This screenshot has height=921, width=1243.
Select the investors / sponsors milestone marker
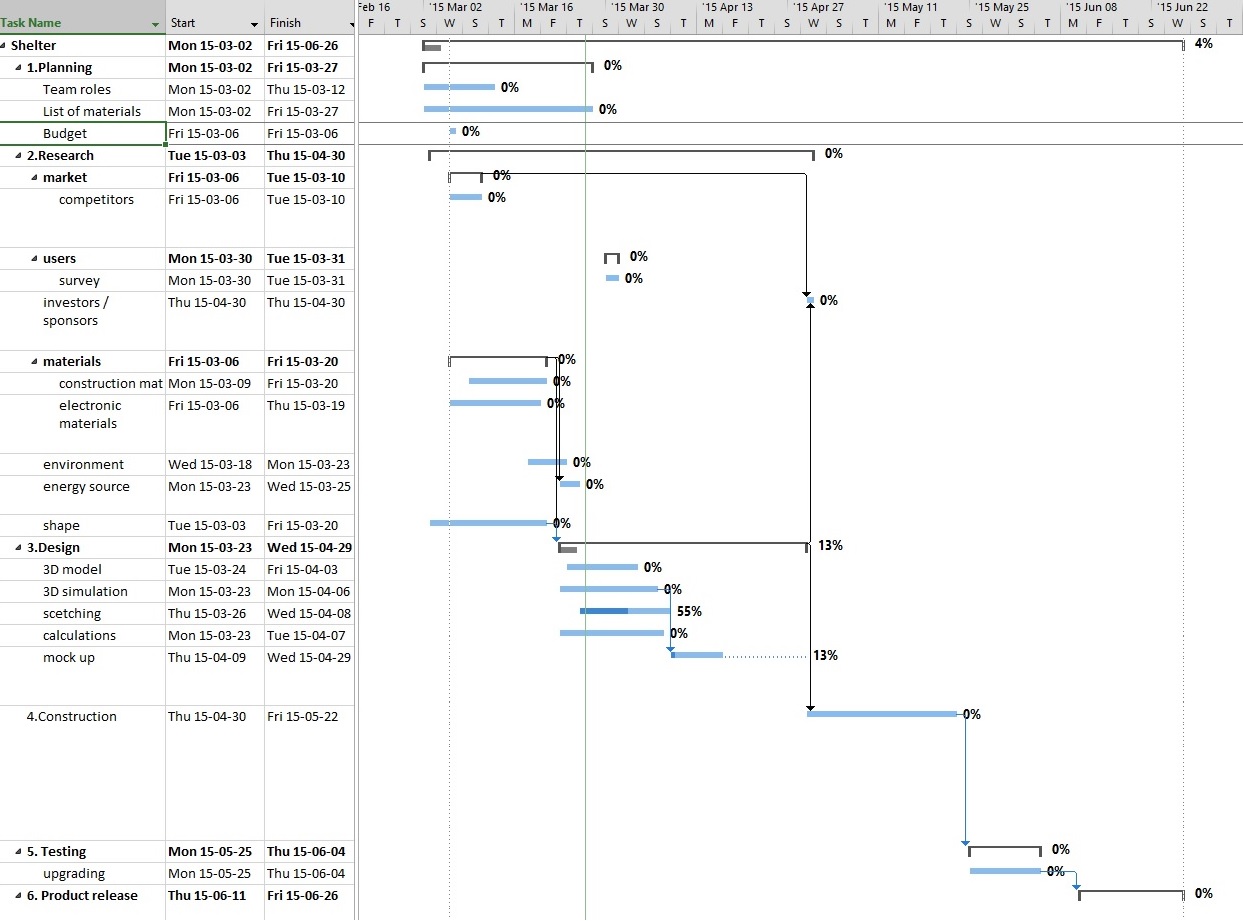[x=810, y=300]
